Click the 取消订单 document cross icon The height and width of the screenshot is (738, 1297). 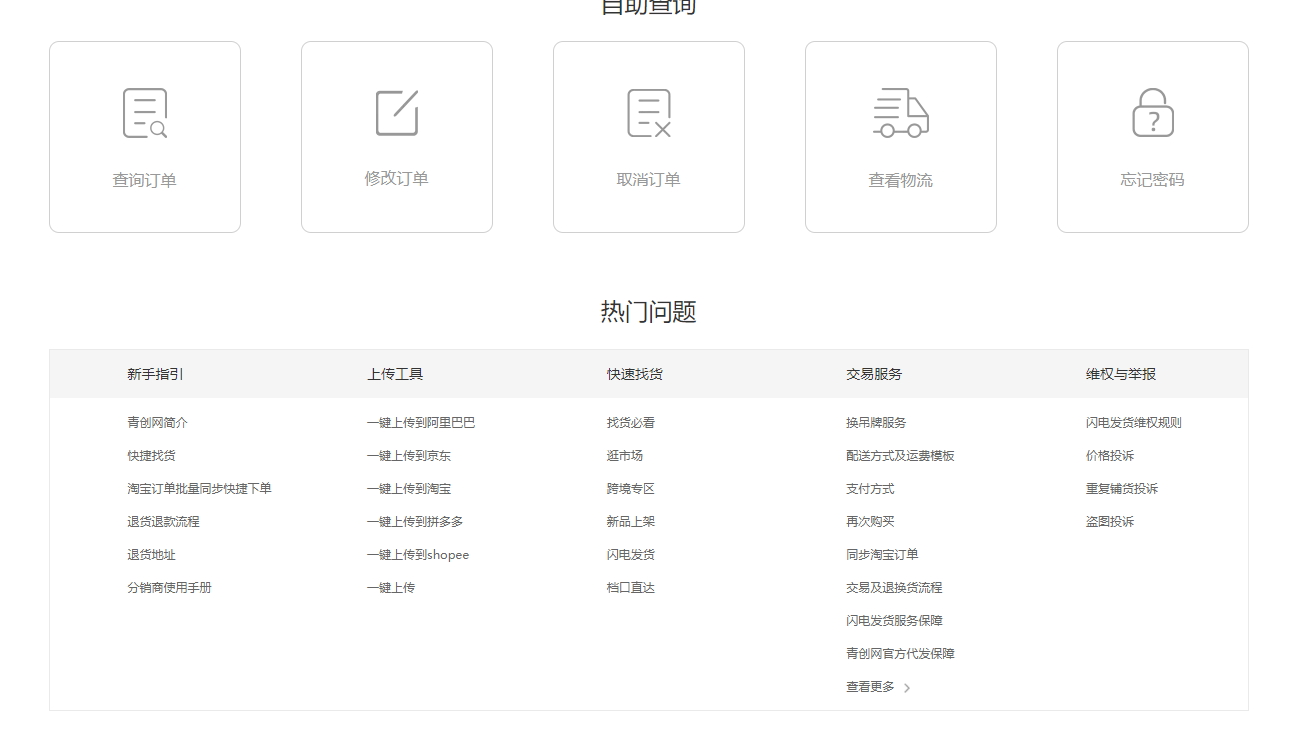click(x=649, y=113)
